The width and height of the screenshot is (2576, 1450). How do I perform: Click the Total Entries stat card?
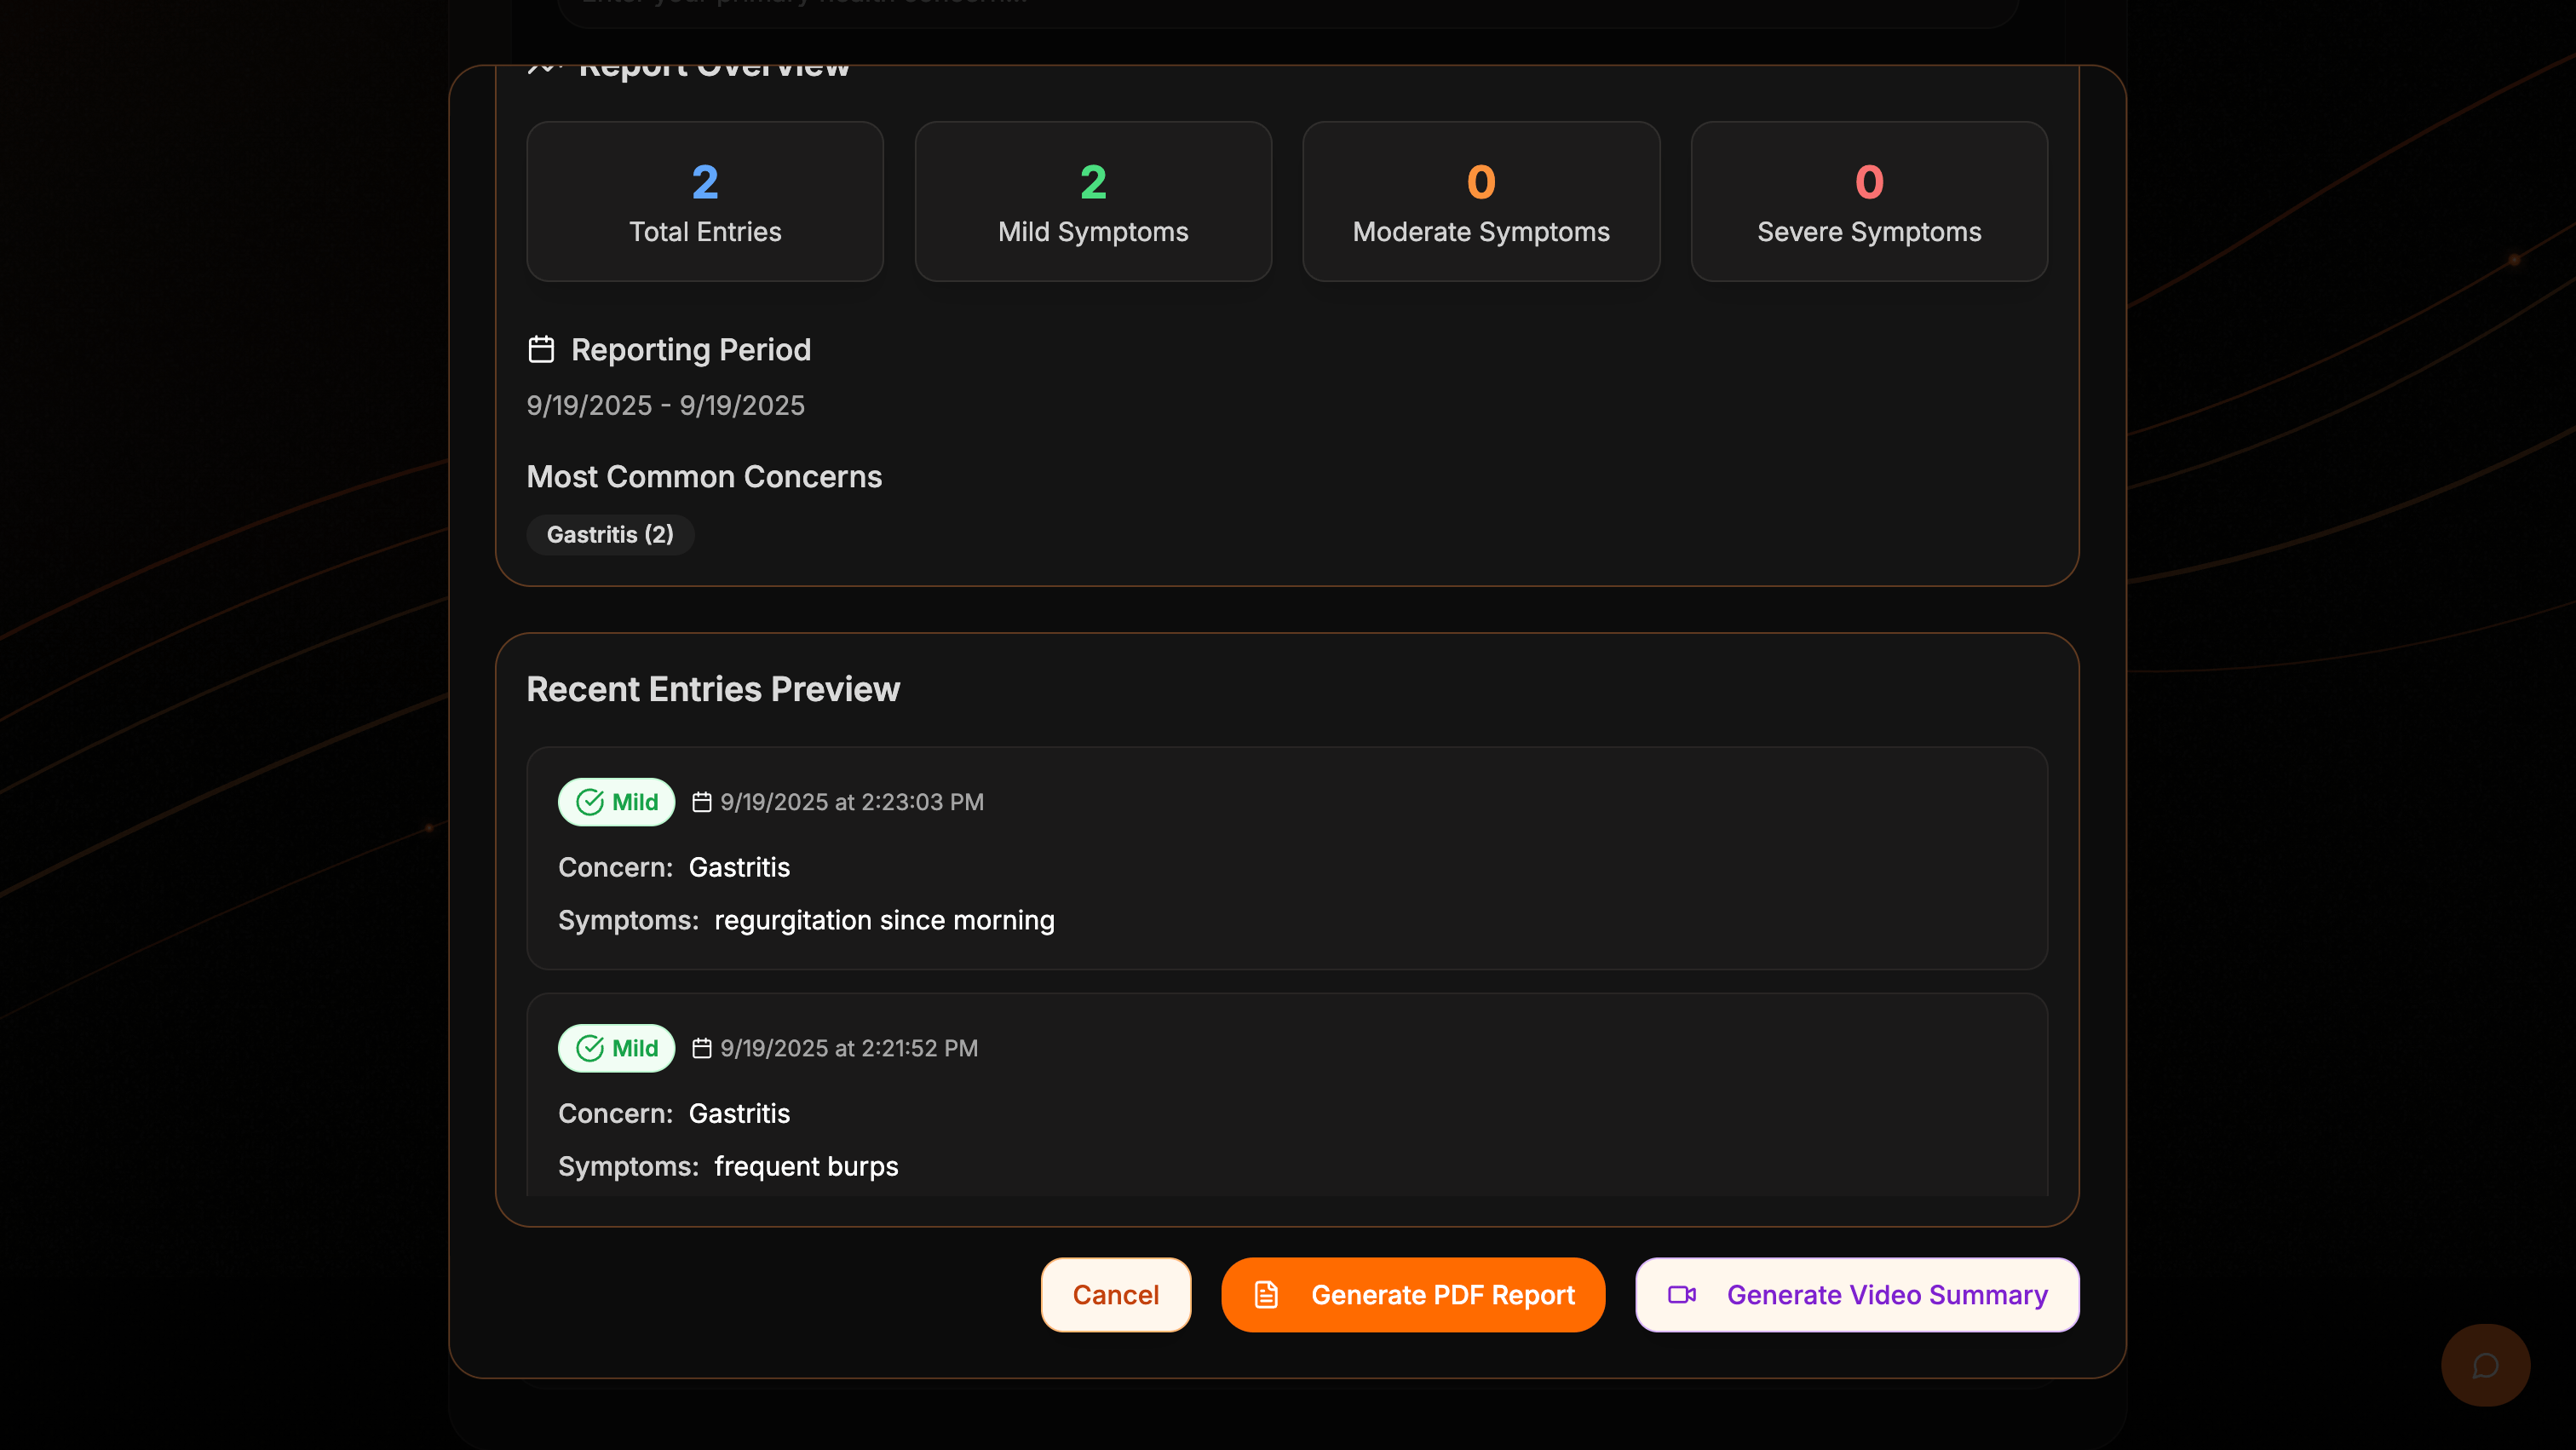[x=705, y=201]
